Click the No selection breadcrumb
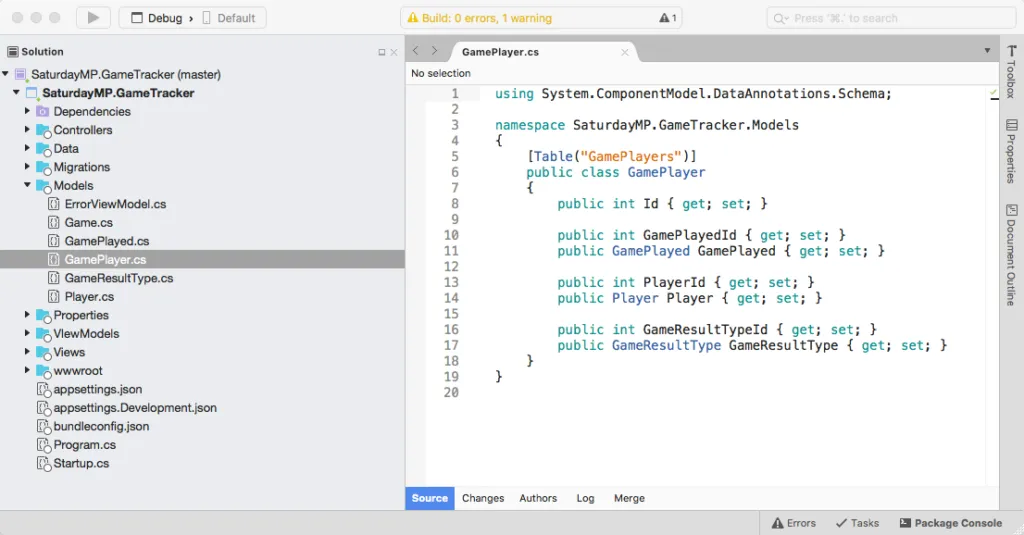1024x535 pixels. point(441,73)
